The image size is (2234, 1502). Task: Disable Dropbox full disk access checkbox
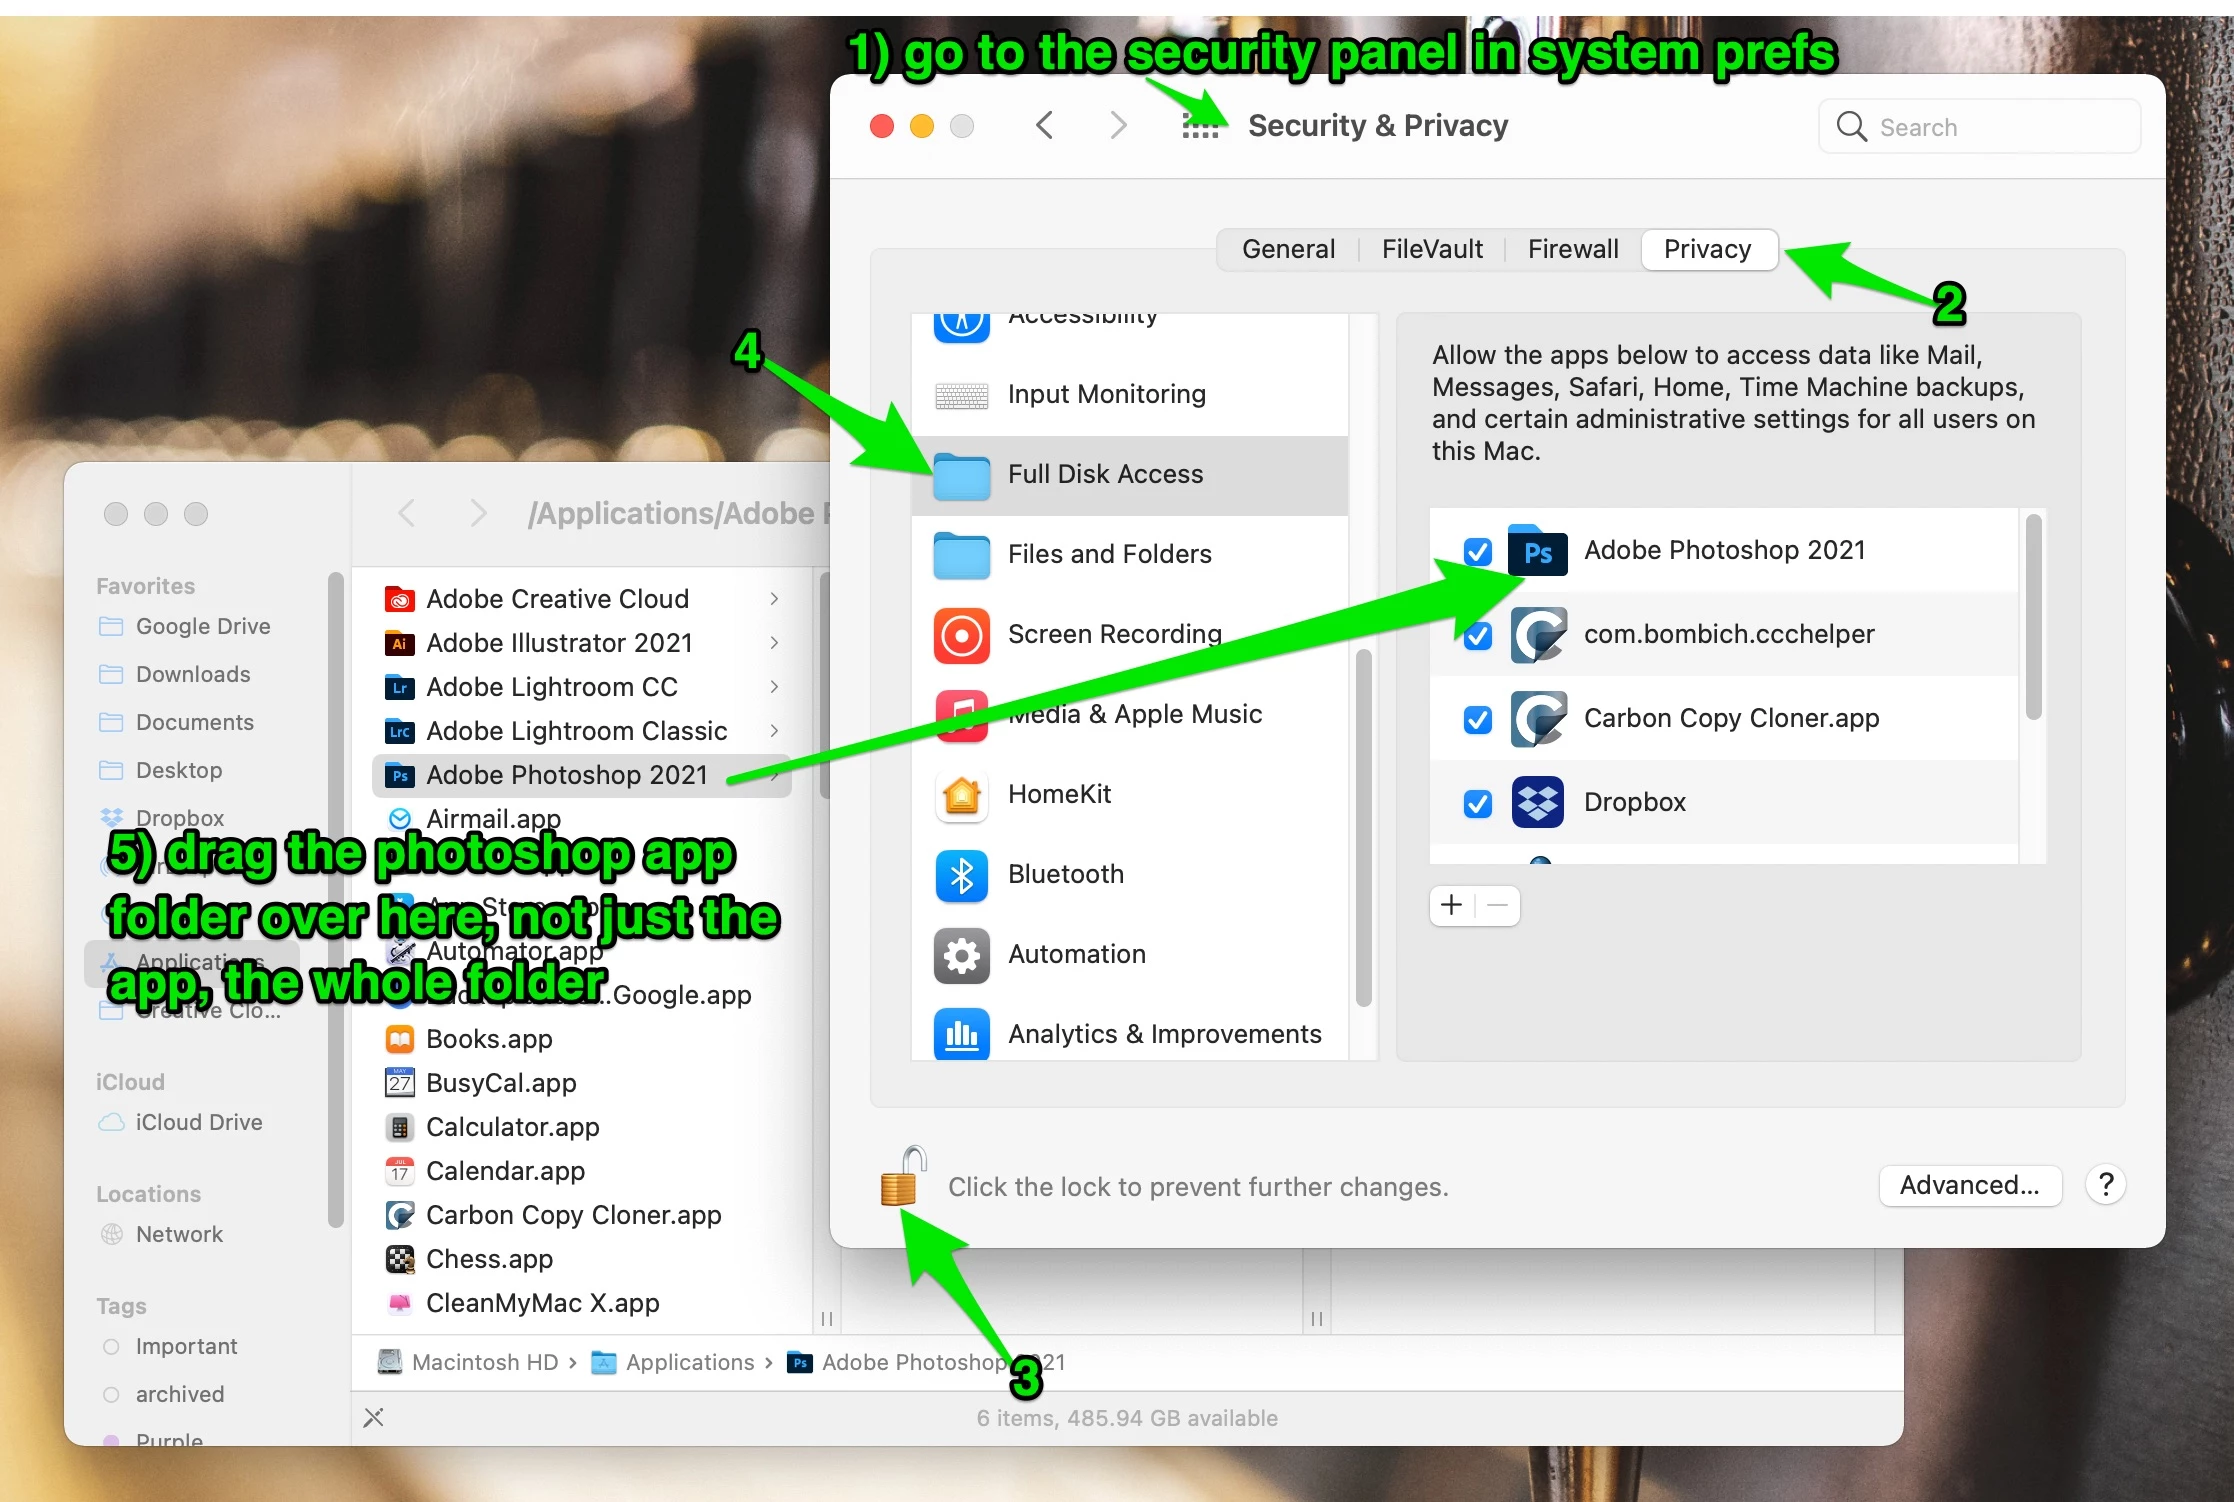pos(1477,803)
